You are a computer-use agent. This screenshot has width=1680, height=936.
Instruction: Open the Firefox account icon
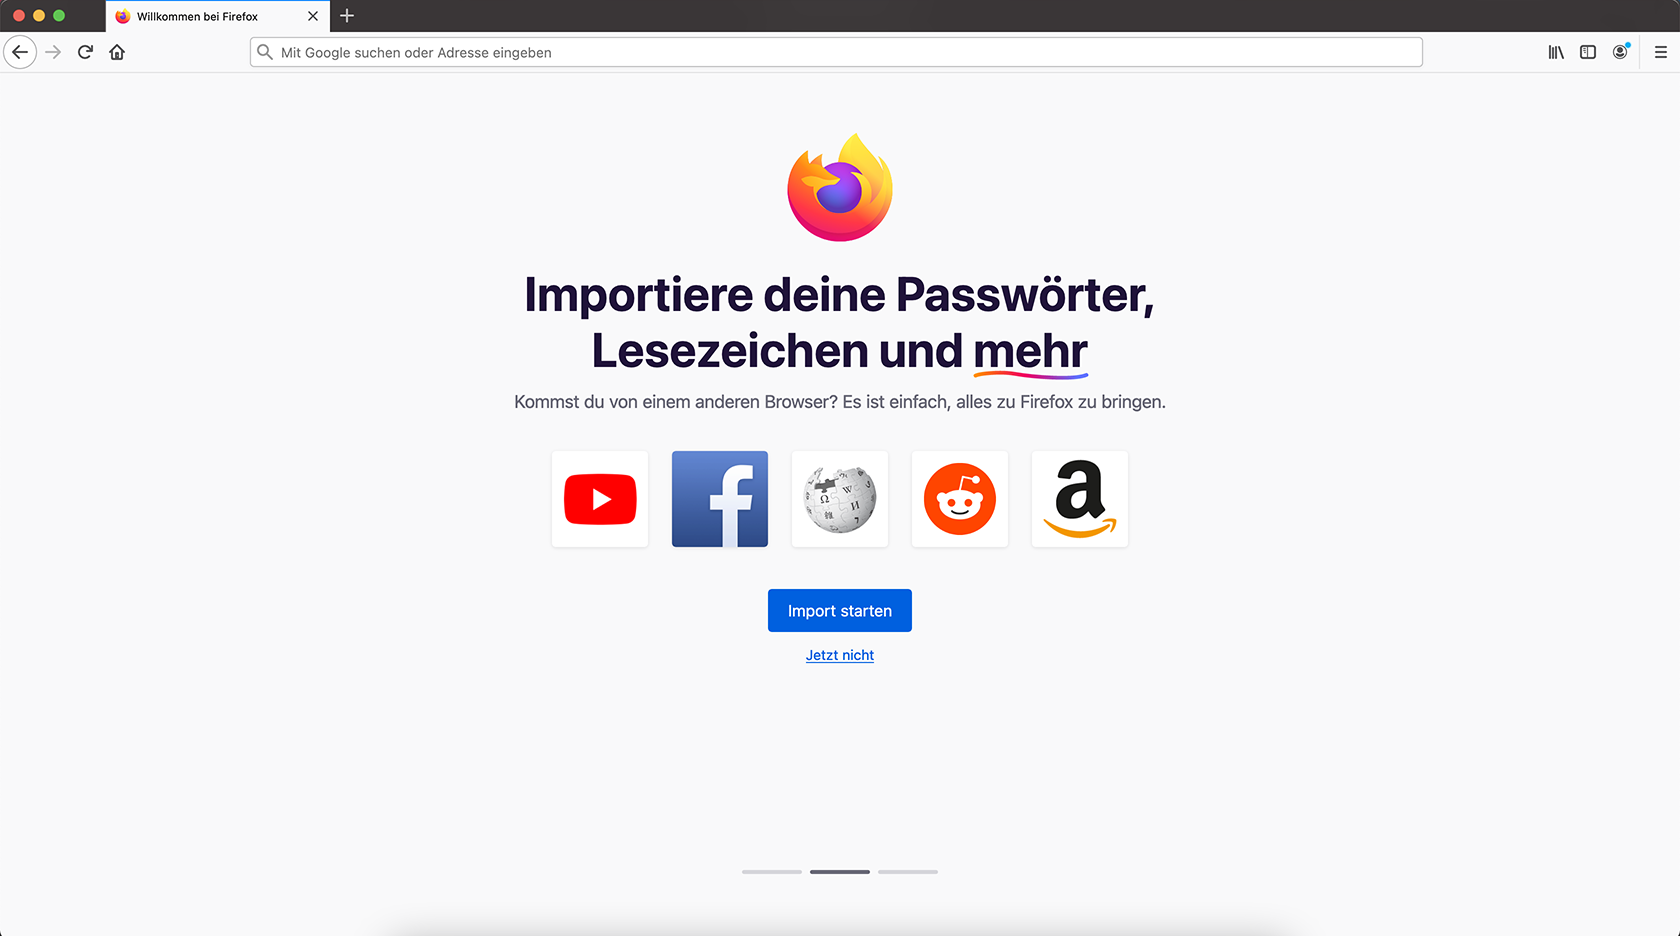tap(1620, 52)
